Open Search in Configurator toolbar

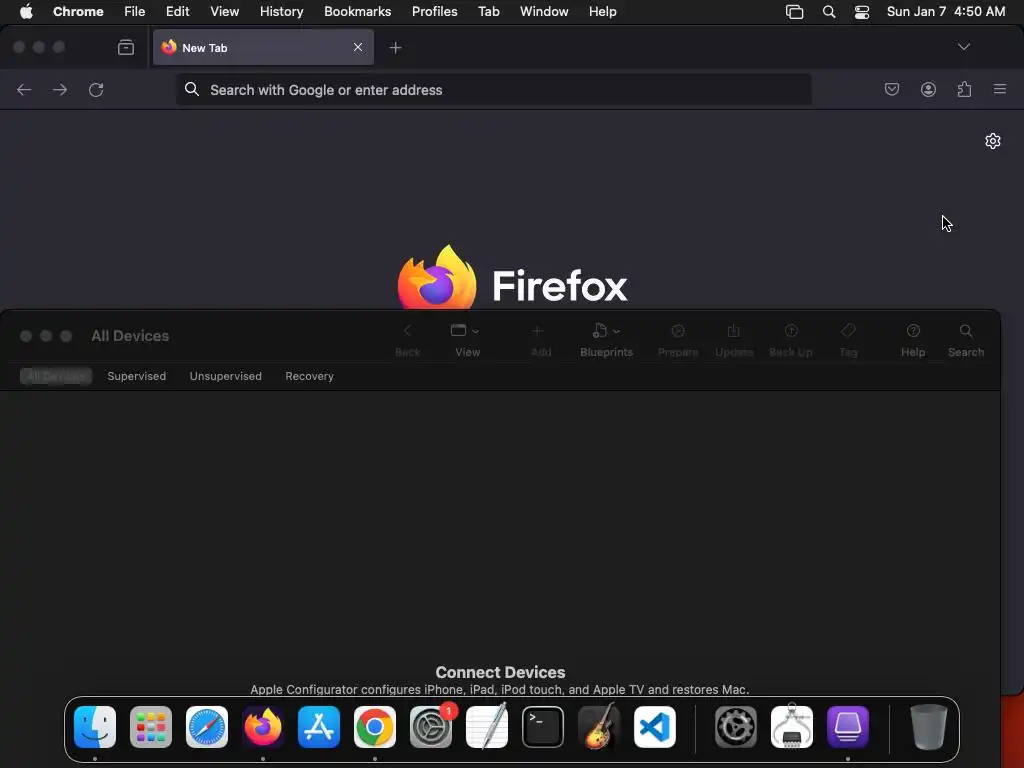(x=966, y=340)
